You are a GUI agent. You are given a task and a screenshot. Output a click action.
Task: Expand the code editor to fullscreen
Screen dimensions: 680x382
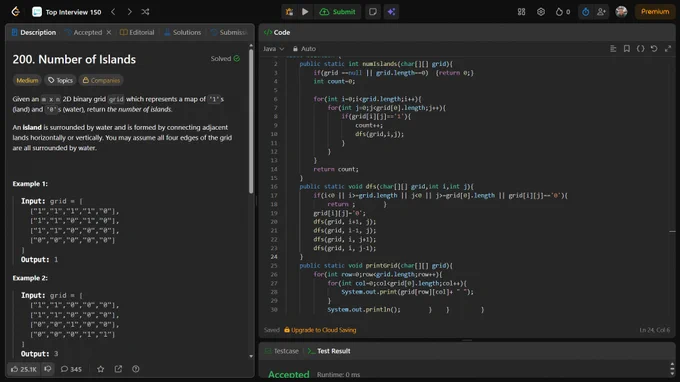668,49
